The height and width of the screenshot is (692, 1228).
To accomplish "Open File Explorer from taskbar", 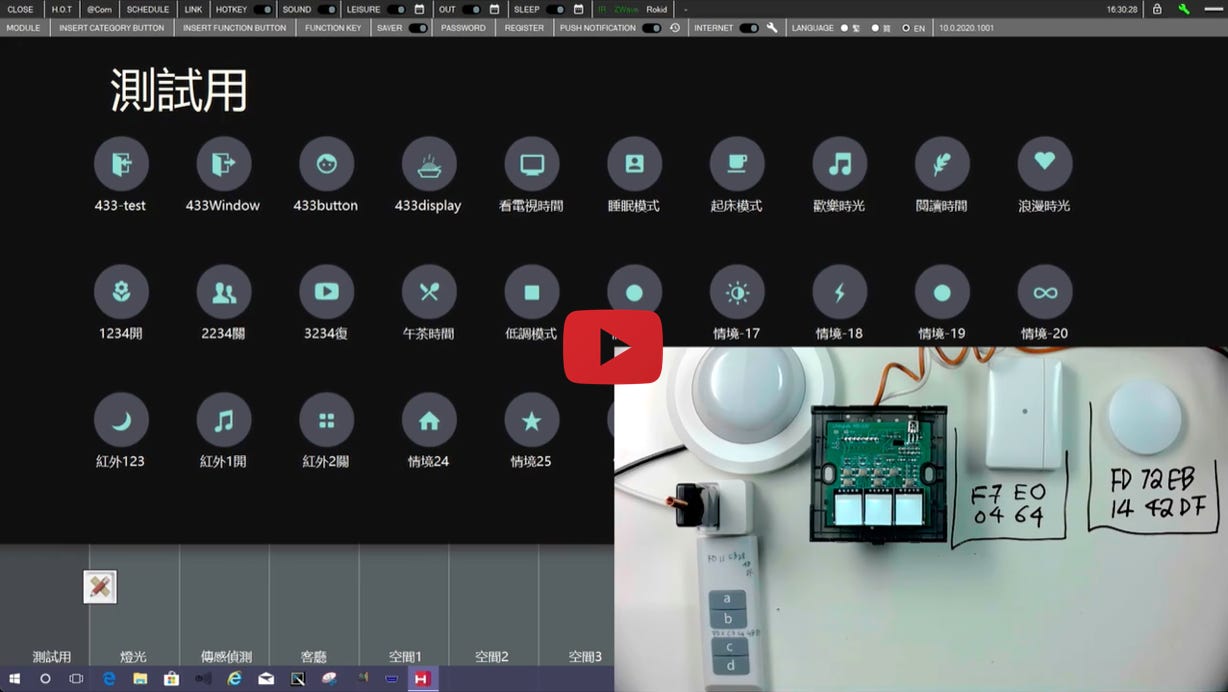I will pos(140,679).
